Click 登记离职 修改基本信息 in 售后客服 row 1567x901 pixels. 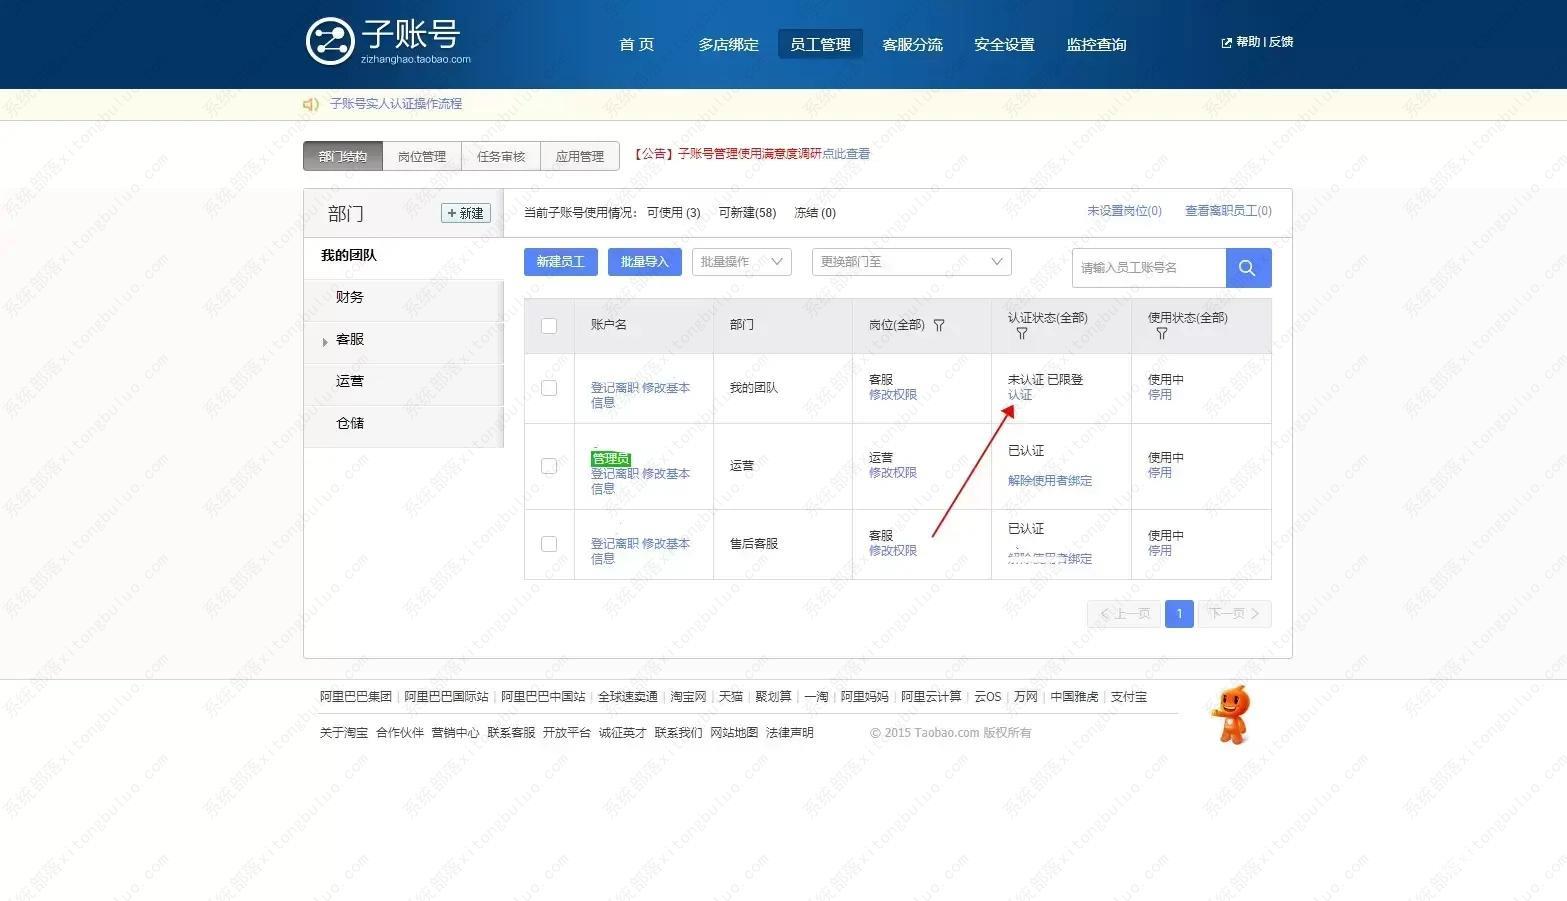coord(640,551)
